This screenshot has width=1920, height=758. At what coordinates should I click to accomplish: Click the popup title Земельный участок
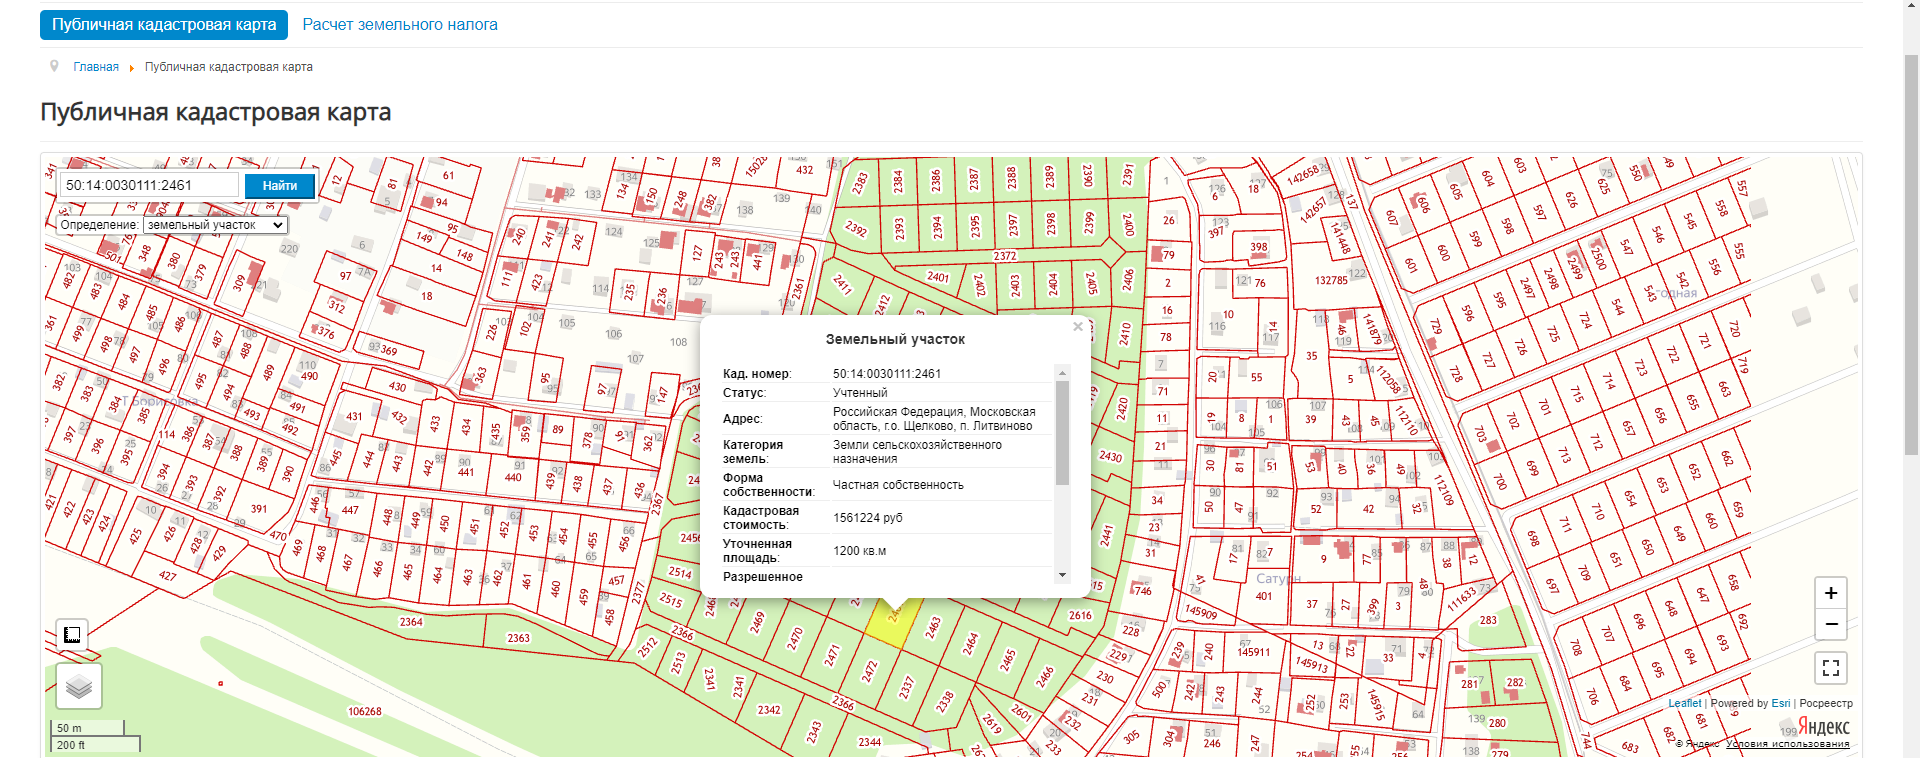[895, 339]
